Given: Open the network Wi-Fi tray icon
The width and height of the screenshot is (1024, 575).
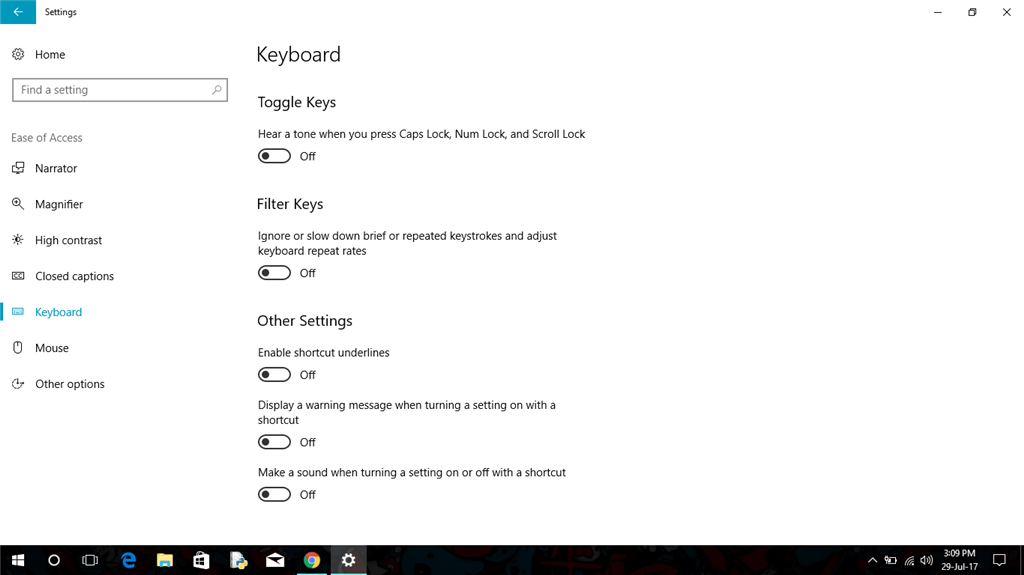Looking at the screenshot, I should point(909,560).
